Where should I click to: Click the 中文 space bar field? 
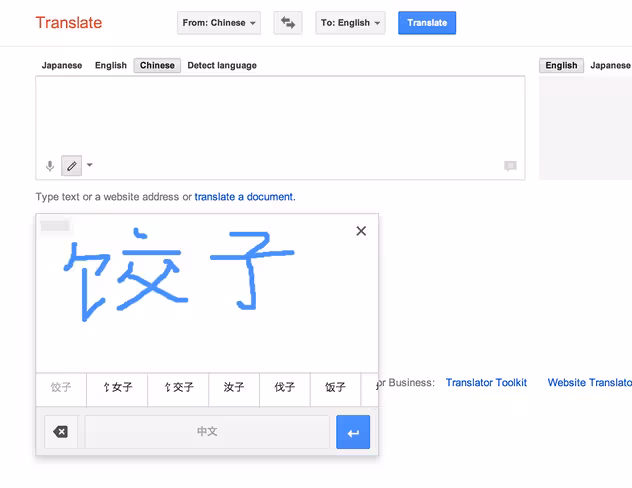[207, 432]
